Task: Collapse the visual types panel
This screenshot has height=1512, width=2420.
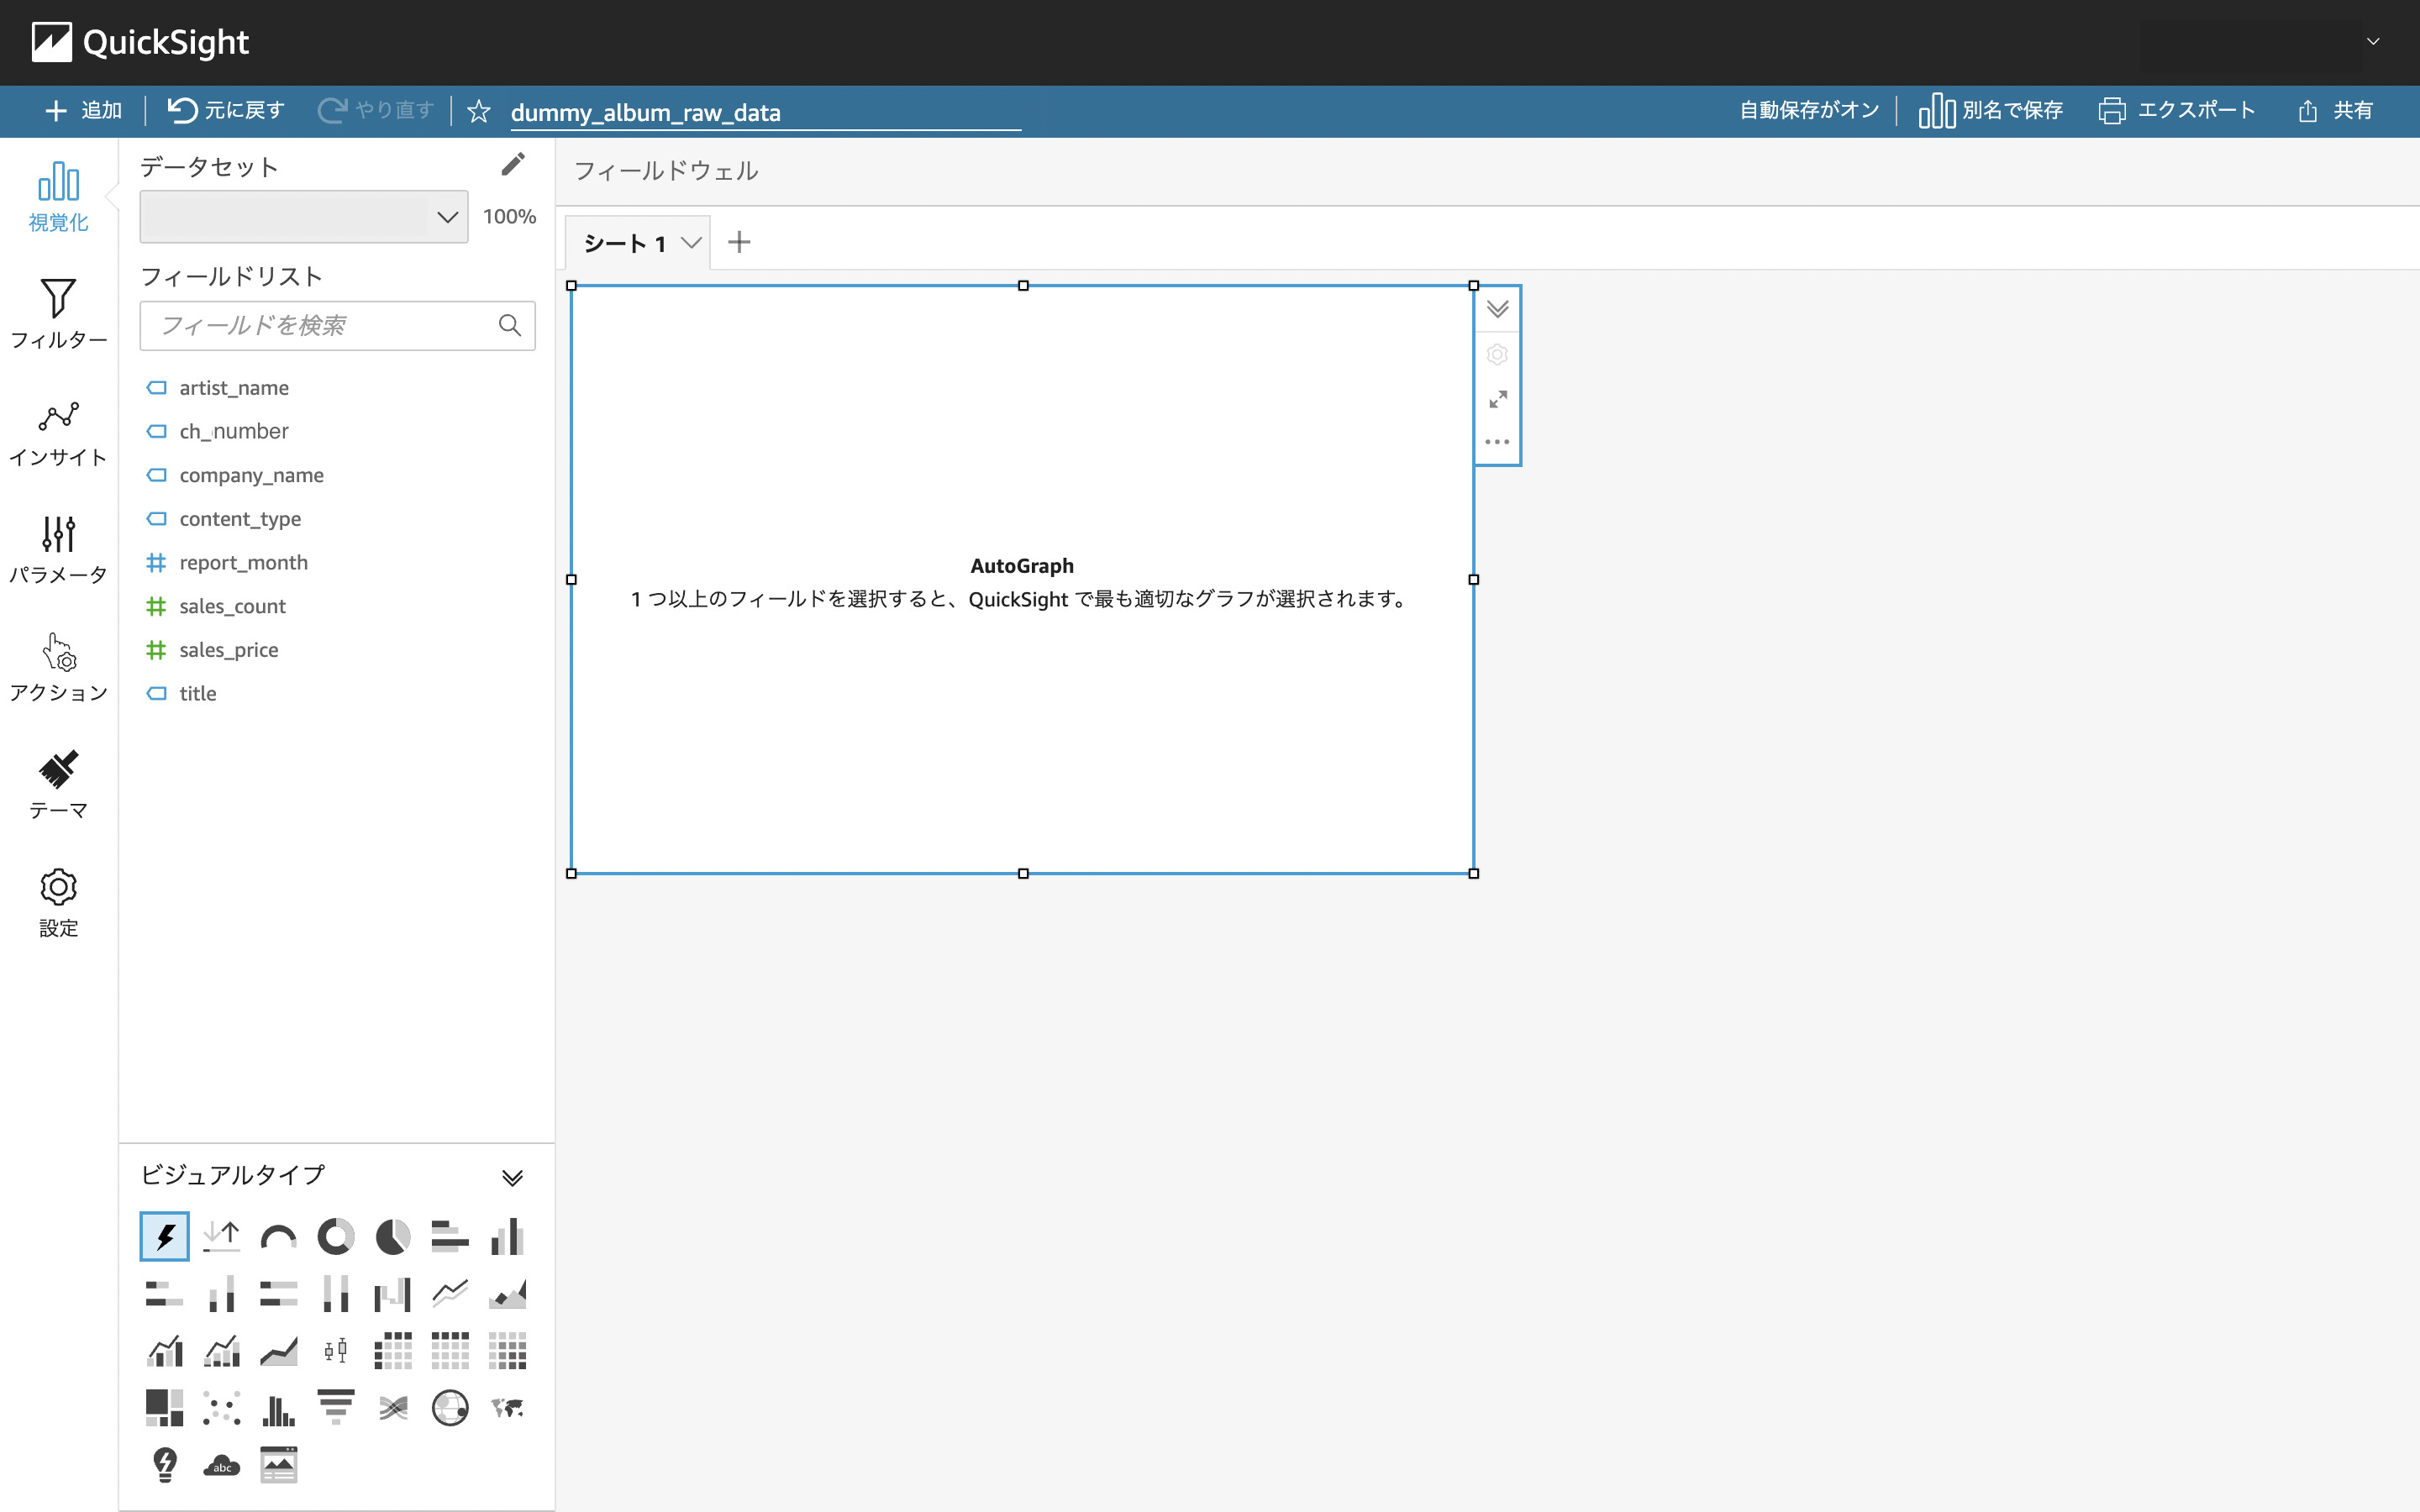Action: [512, 1177]
